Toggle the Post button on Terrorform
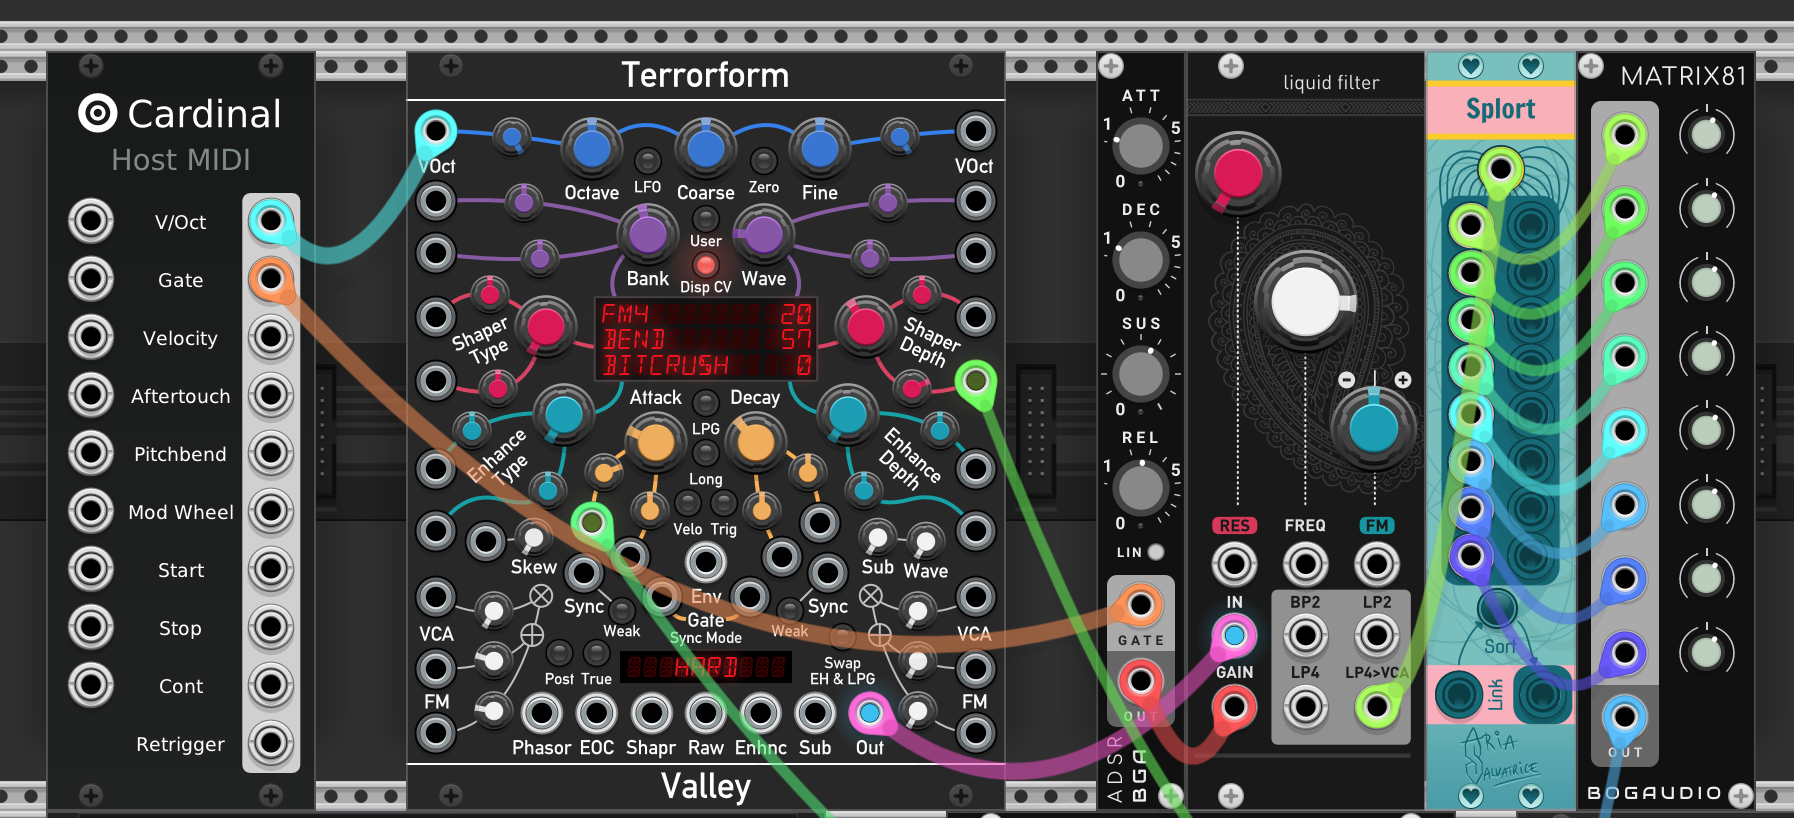This screenshot has width=1794, height=818. click(x=560, y=654)
